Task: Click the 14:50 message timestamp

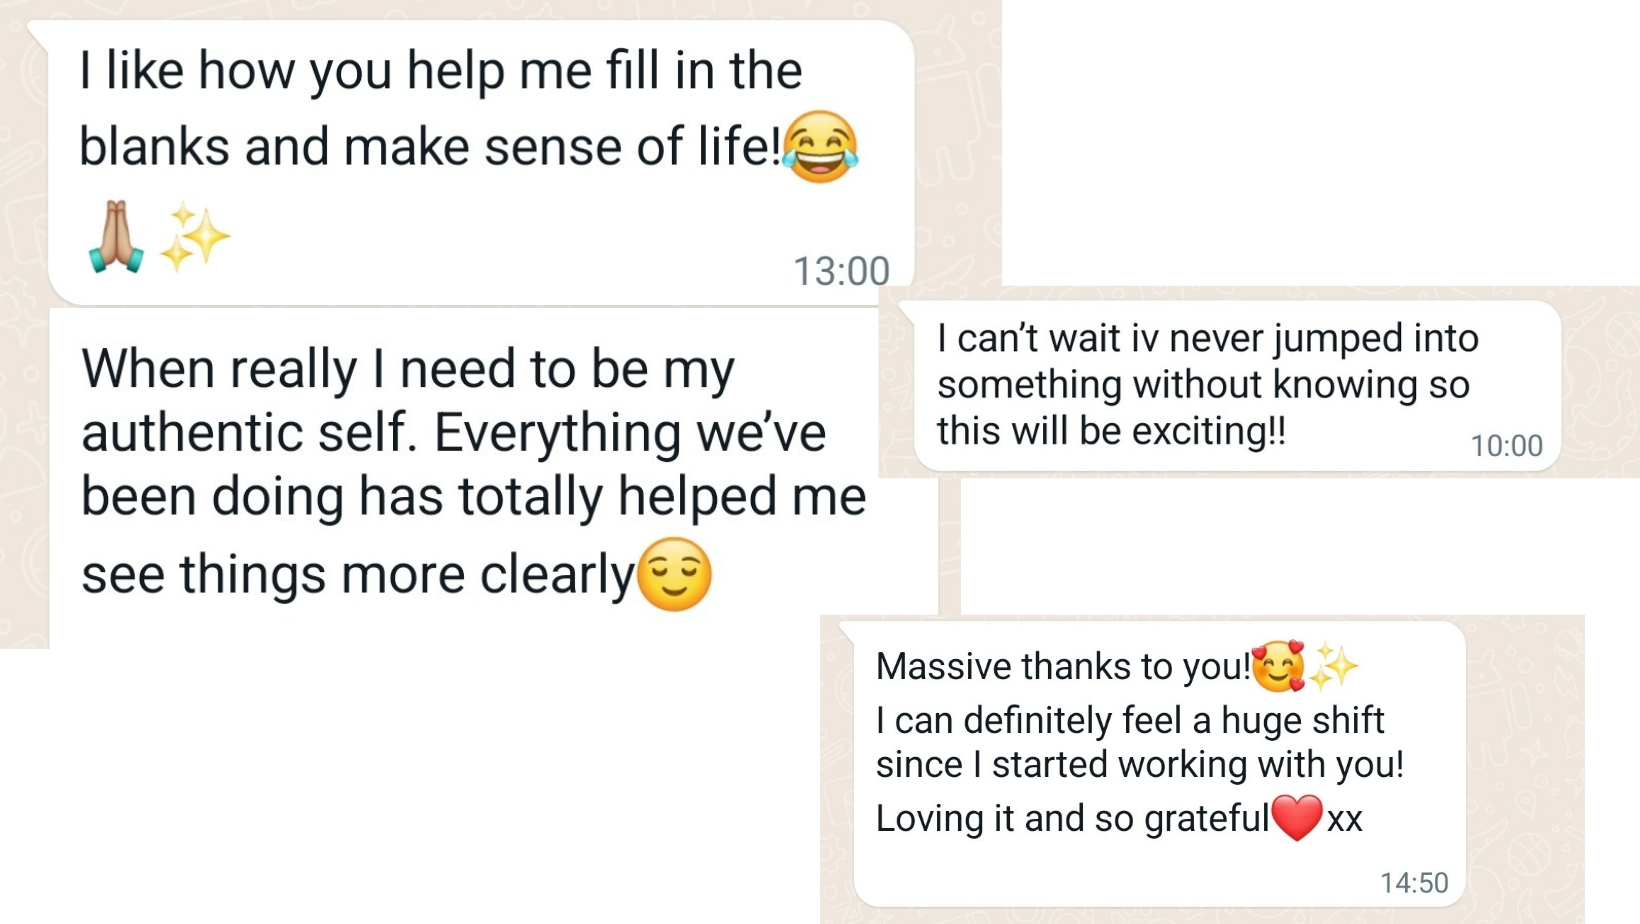Action: coord(1414,882)
